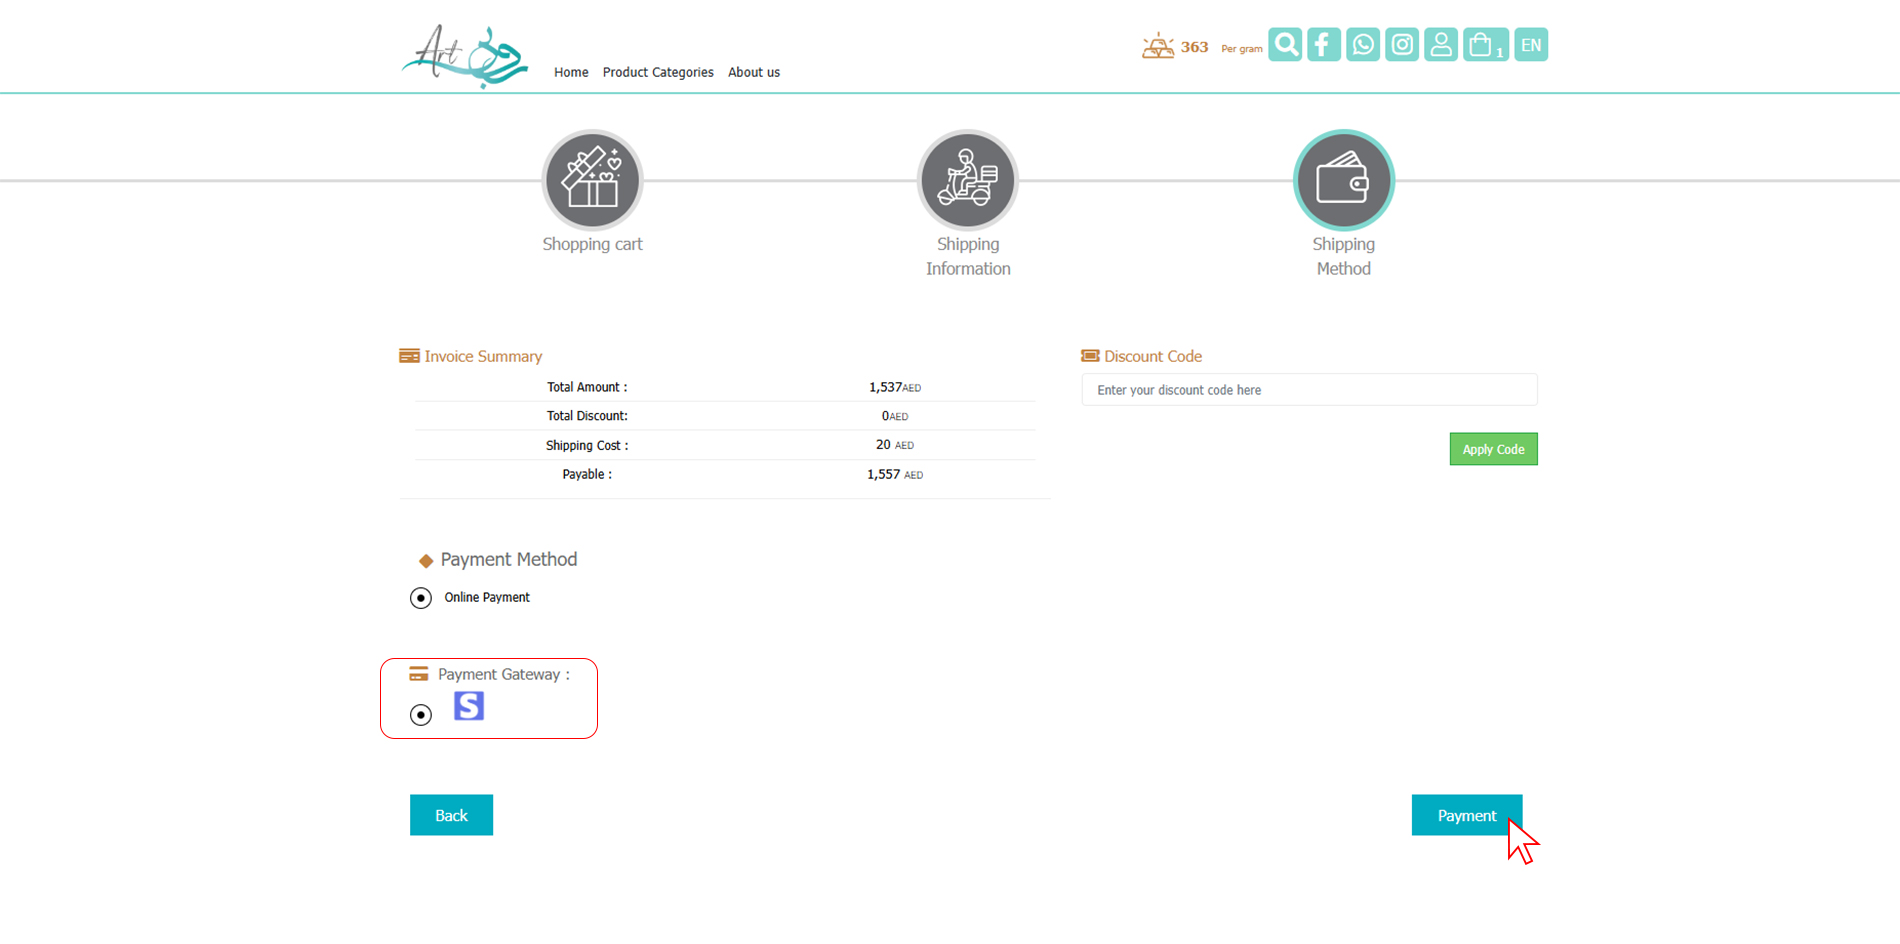Click the gold price per gram icon
1900x944 pixels.
click(x=1158, y=46)
